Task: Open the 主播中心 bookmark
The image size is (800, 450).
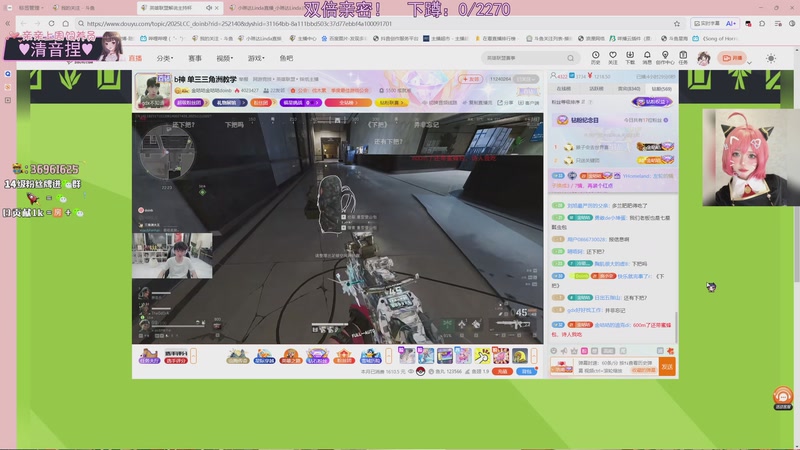Action: click(303, 38)
